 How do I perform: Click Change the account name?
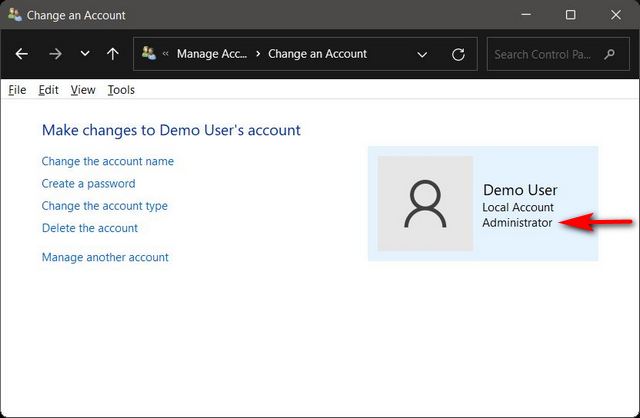[107, 161]
